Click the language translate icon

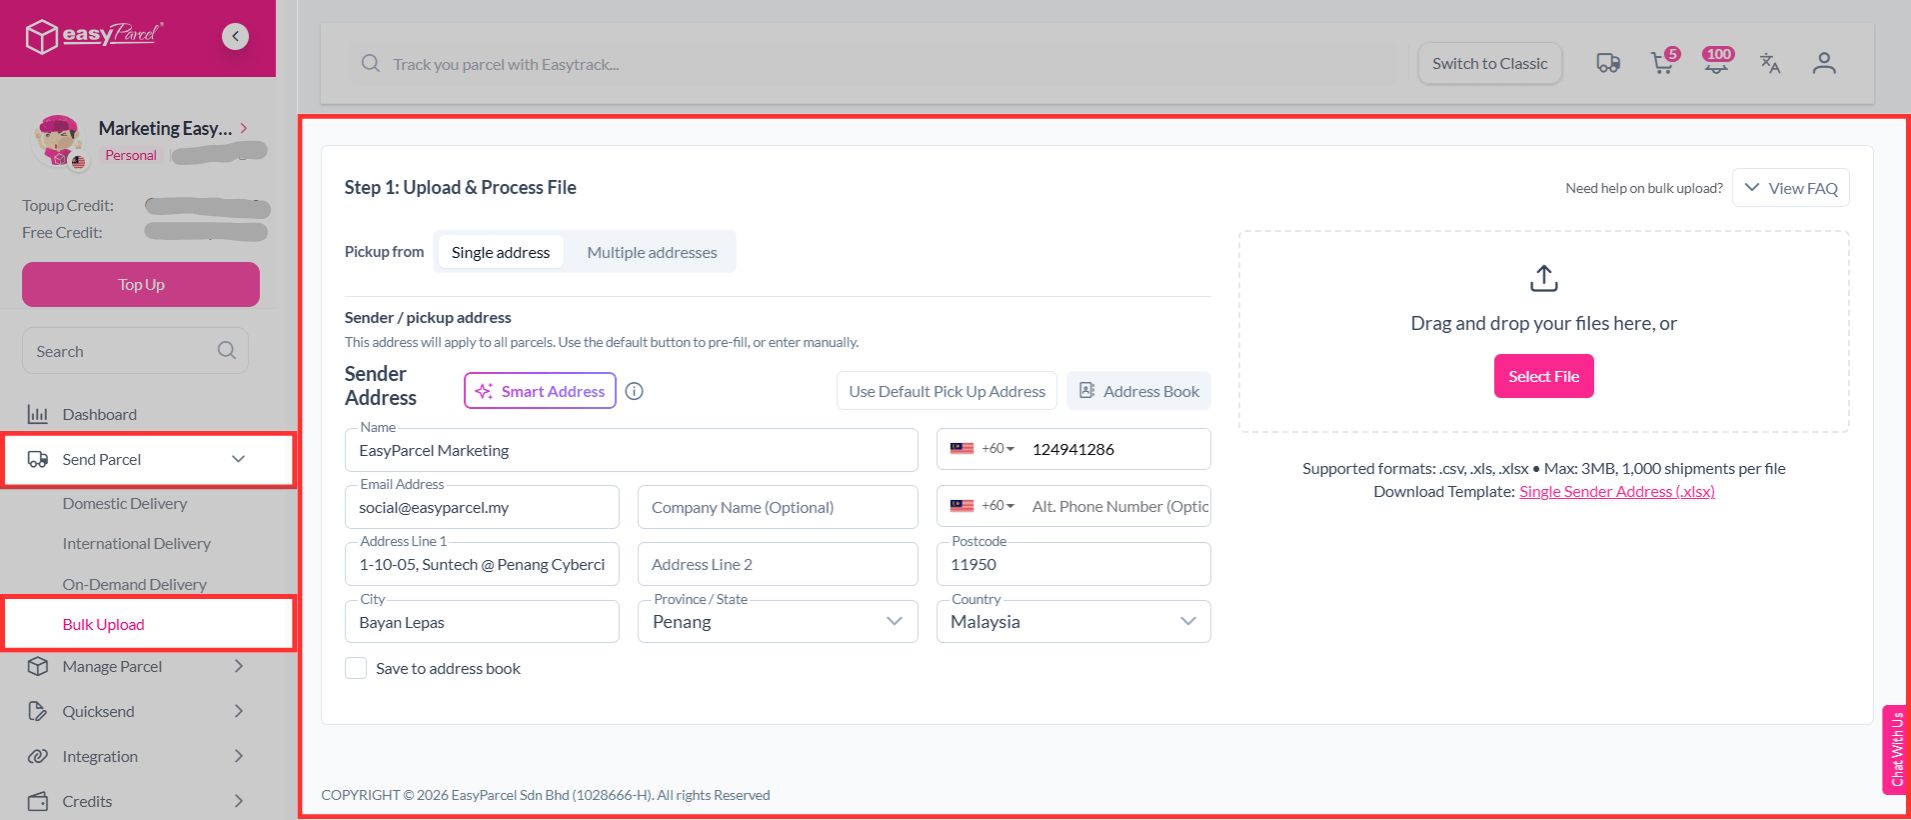tap(1770, 64)
